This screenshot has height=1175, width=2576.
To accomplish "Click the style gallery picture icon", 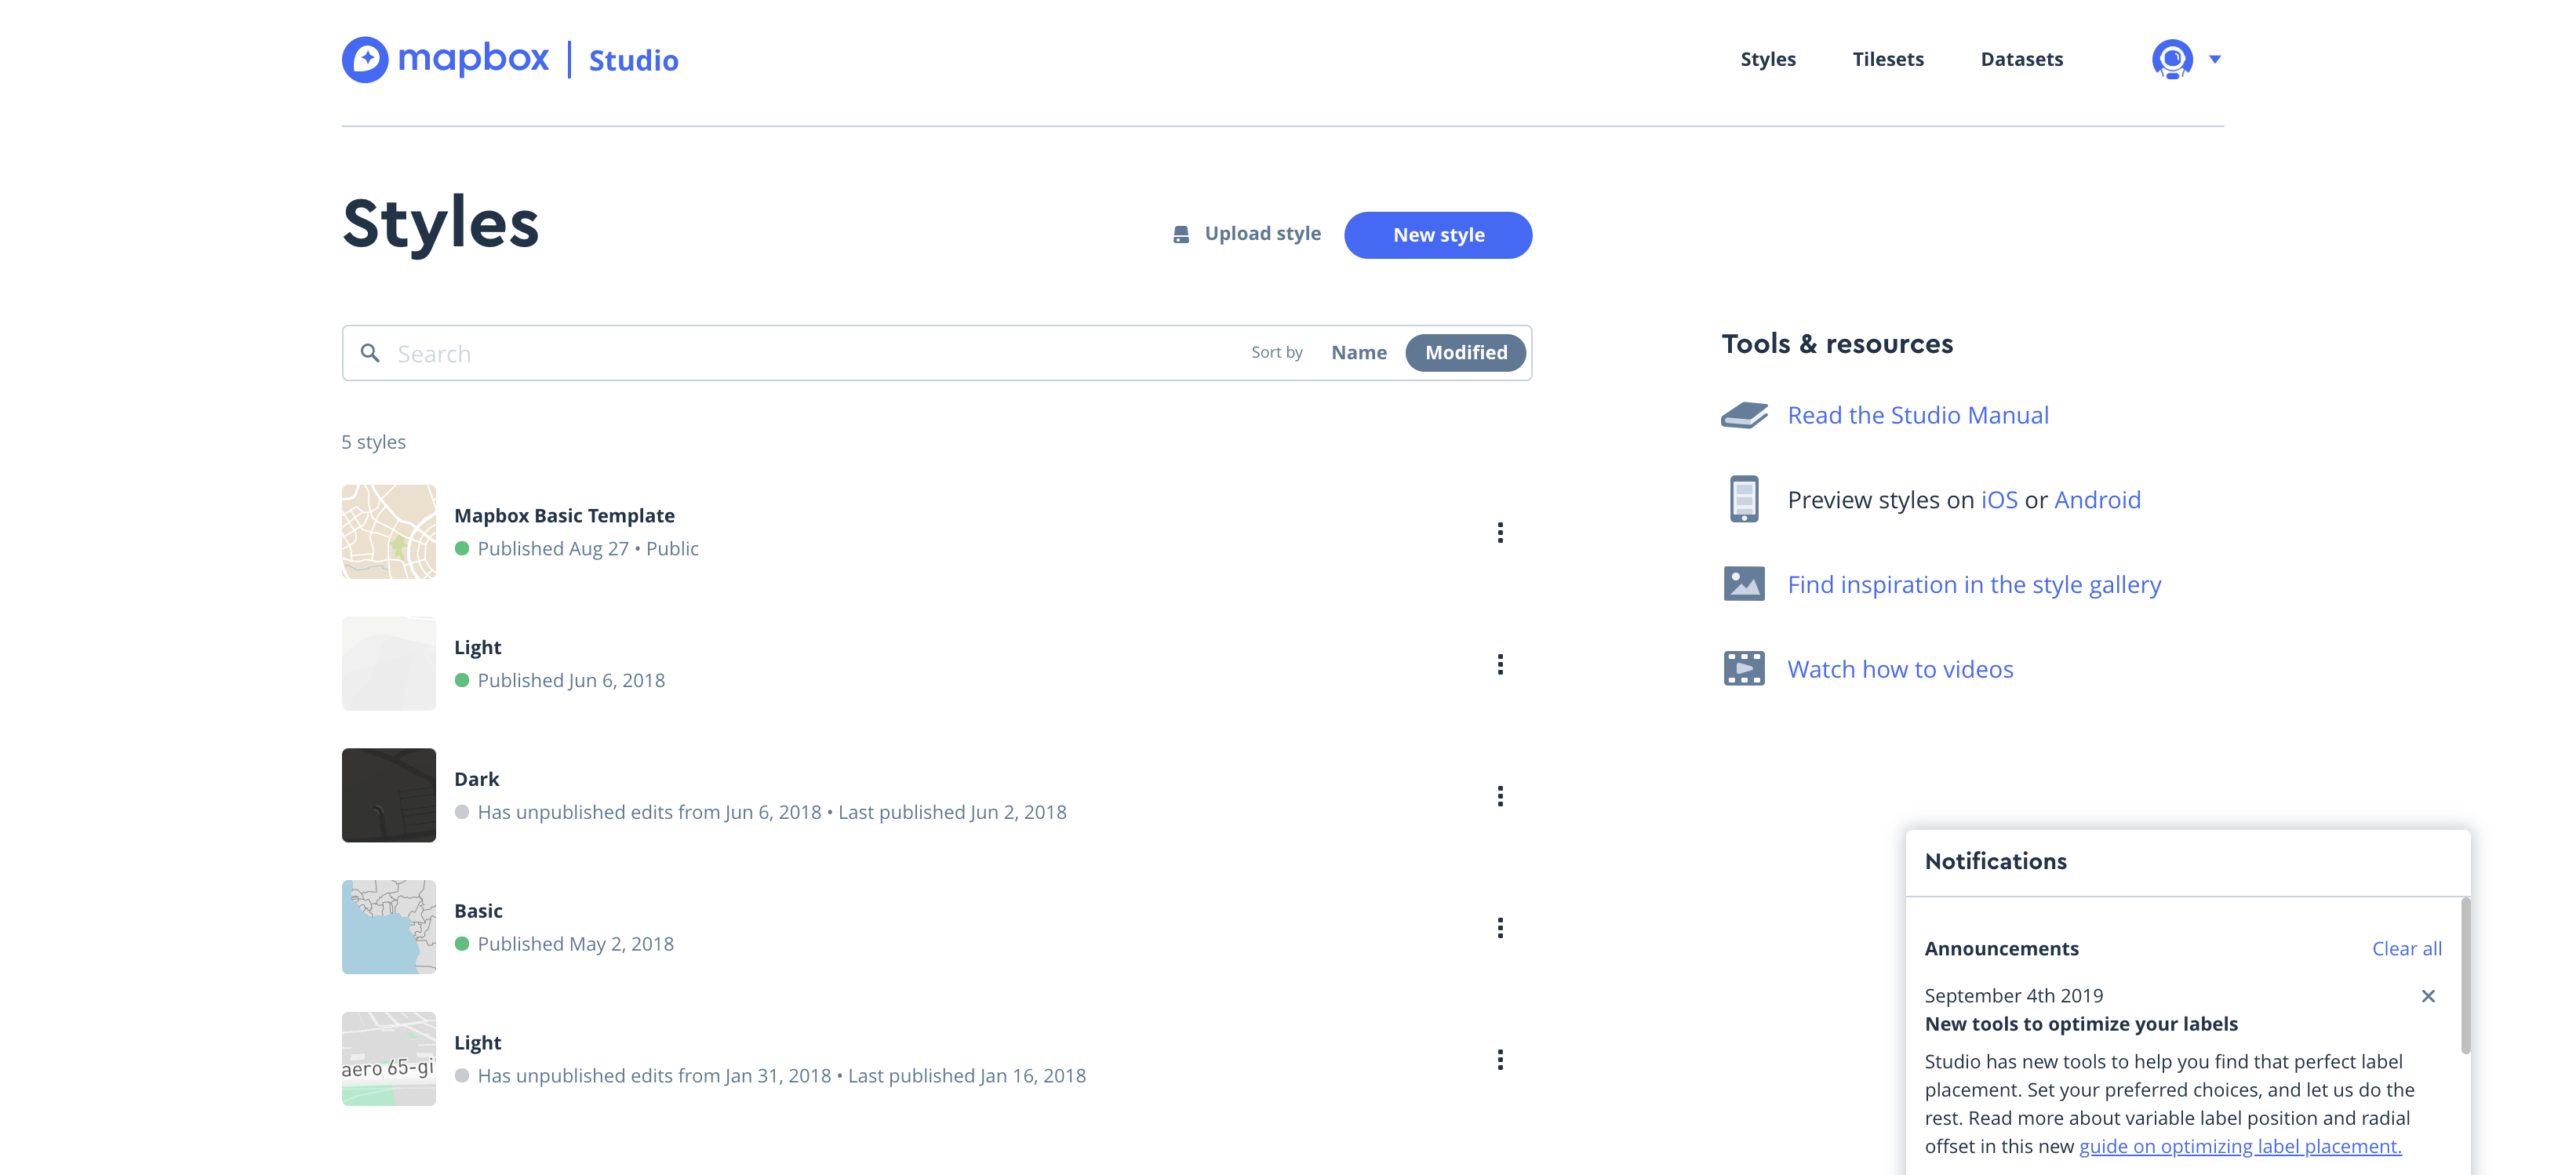I will pyautogui.click(x=1744, y=584).
